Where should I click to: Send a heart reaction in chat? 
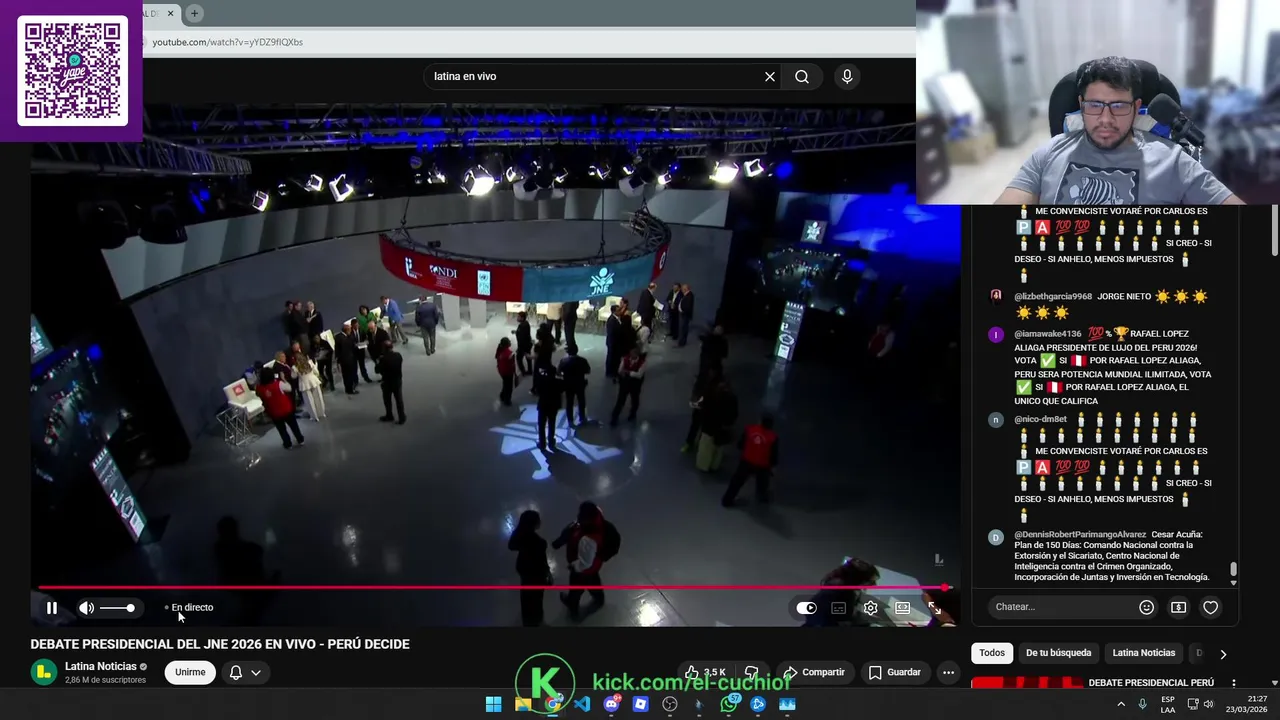1211,607
